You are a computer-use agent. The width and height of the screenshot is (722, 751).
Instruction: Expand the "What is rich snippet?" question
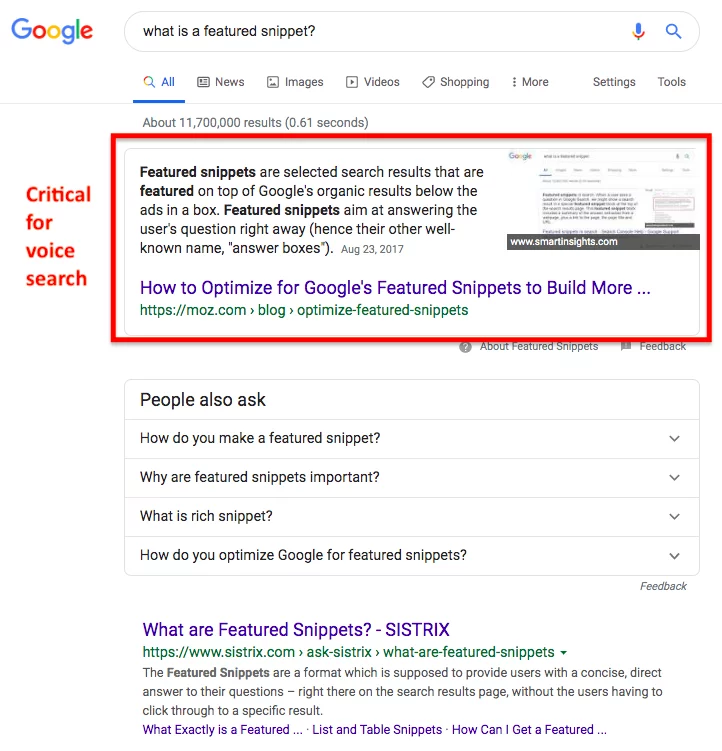[x=674, y=516]
